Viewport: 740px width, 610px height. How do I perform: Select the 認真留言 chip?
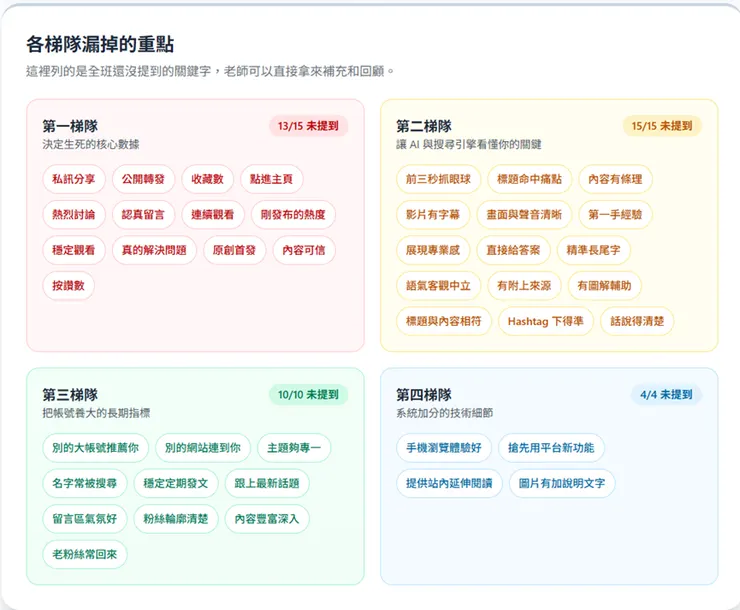(x=143, y=215)
